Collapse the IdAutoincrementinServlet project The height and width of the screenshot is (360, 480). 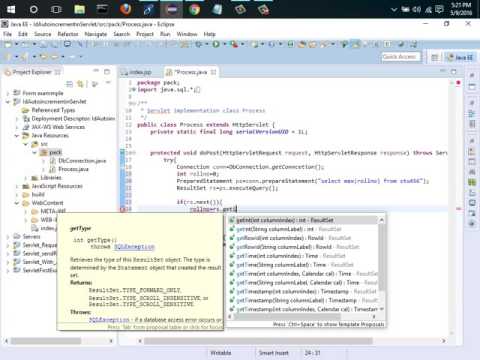coord(8,102)
